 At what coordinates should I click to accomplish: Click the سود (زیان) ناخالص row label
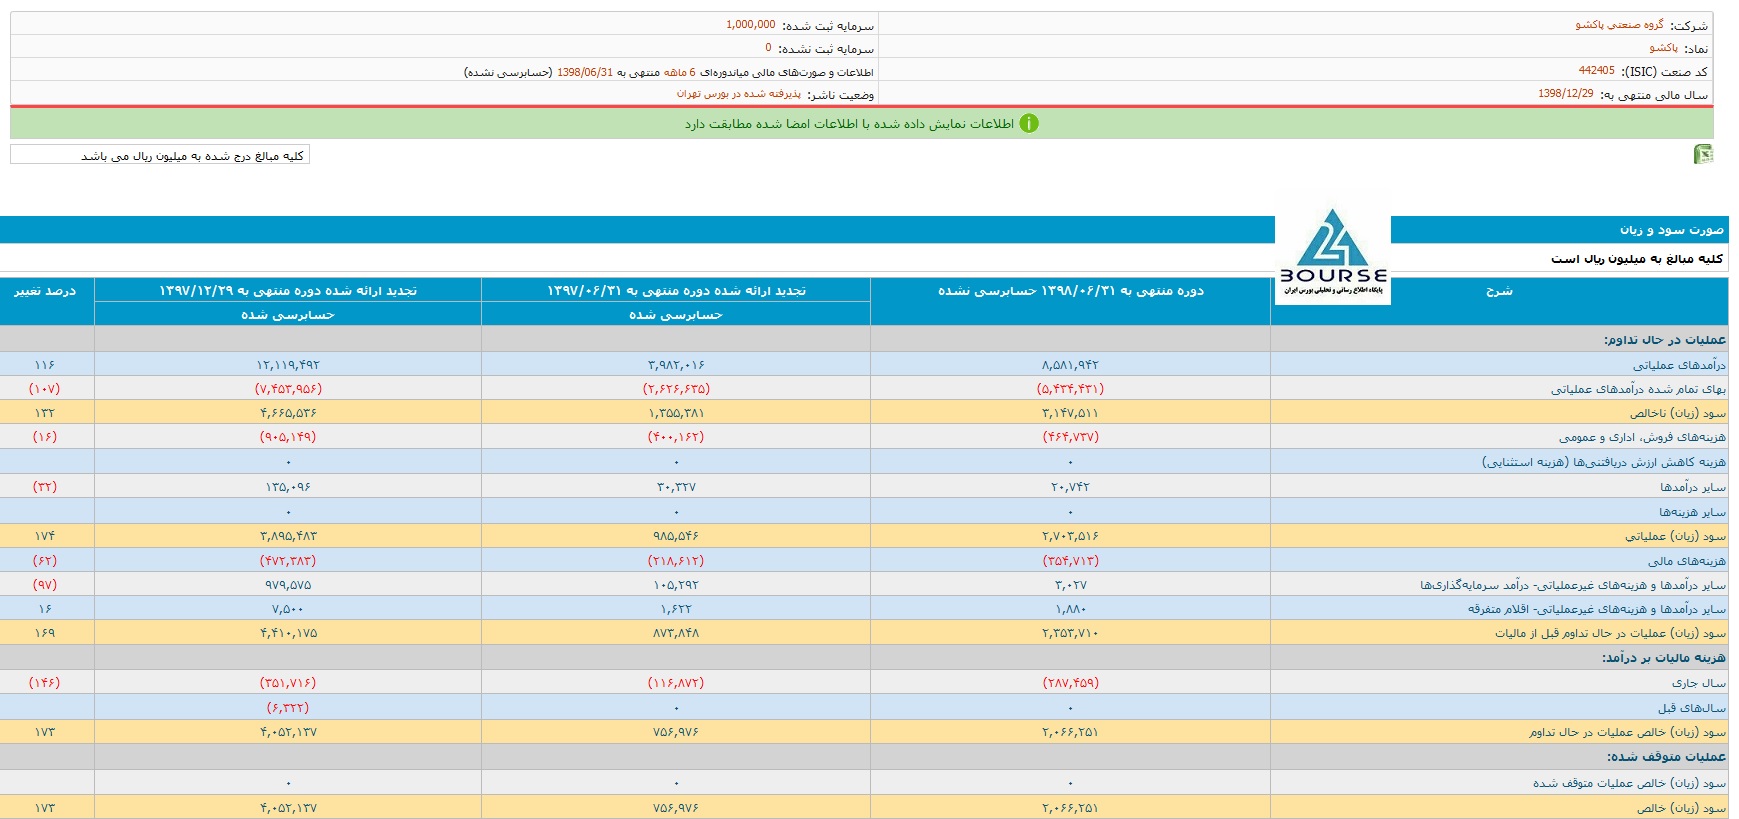tap(1678, 413)
